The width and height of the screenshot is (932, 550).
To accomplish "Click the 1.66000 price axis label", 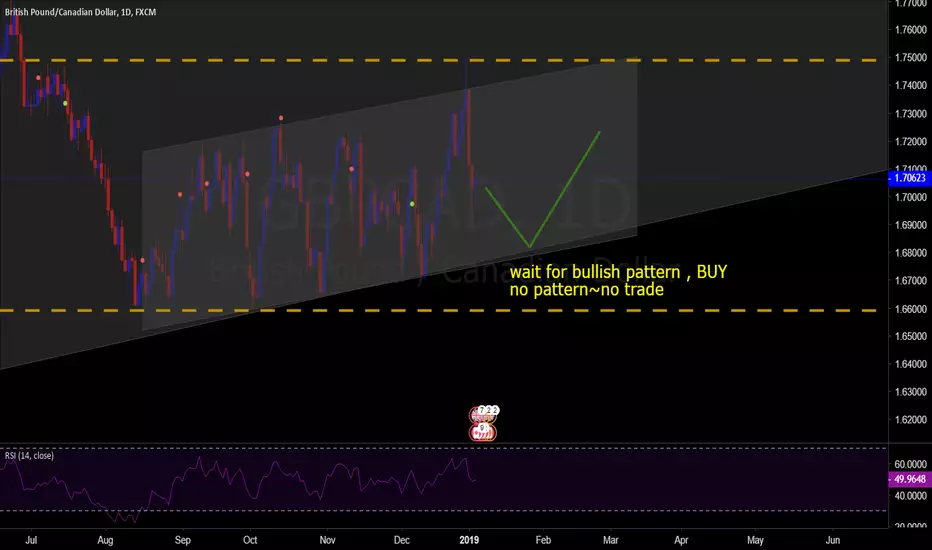I will click(x=911, y=309).
